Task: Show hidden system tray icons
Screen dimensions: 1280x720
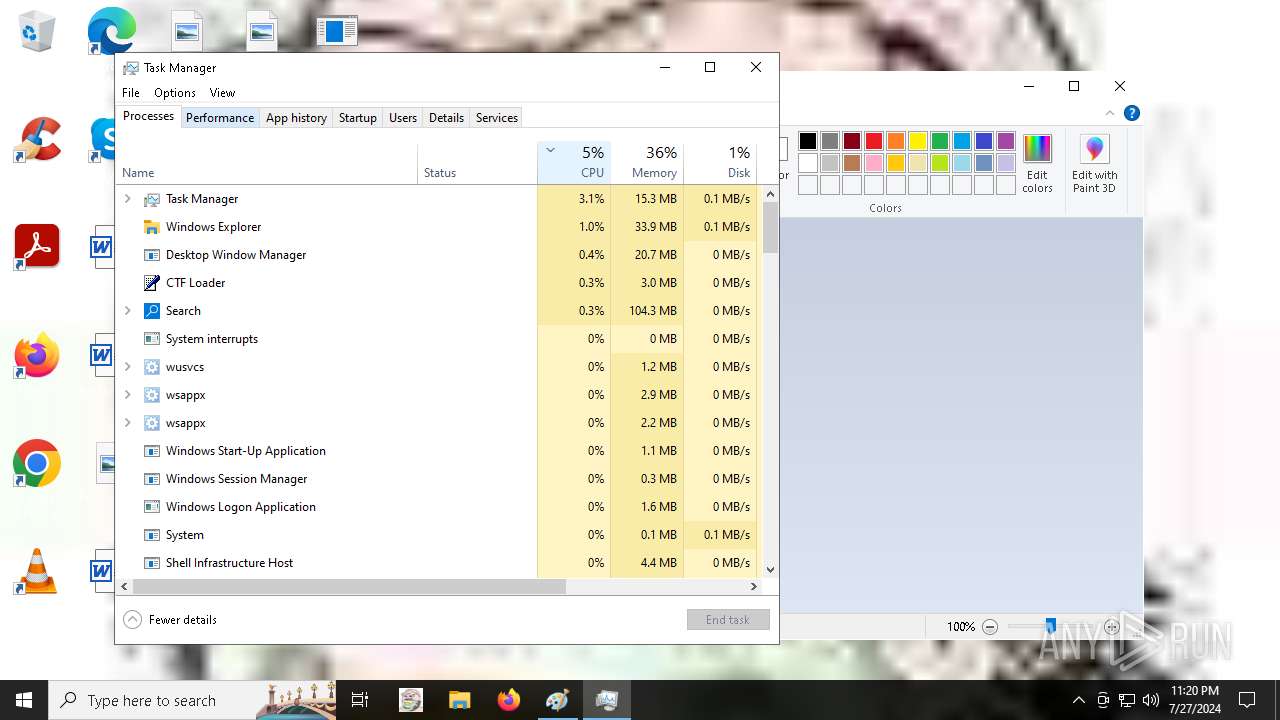Action: pos(1078,700)
